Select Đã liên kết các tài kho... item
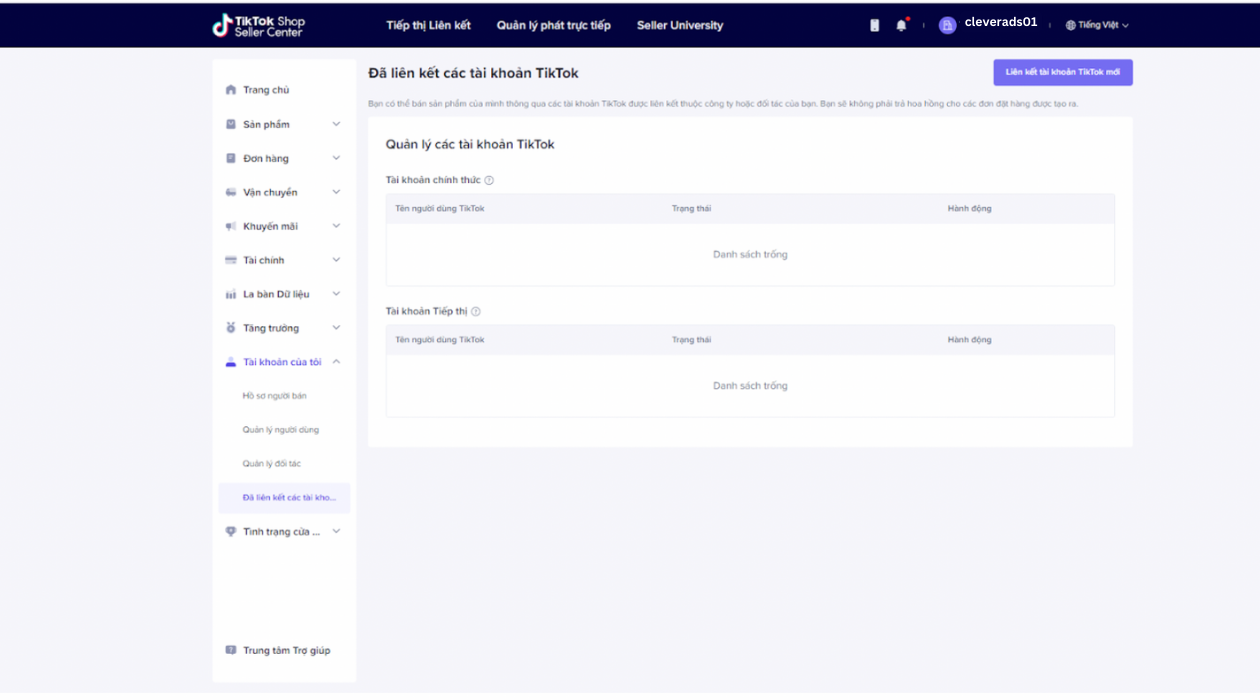 click(284, 498)
